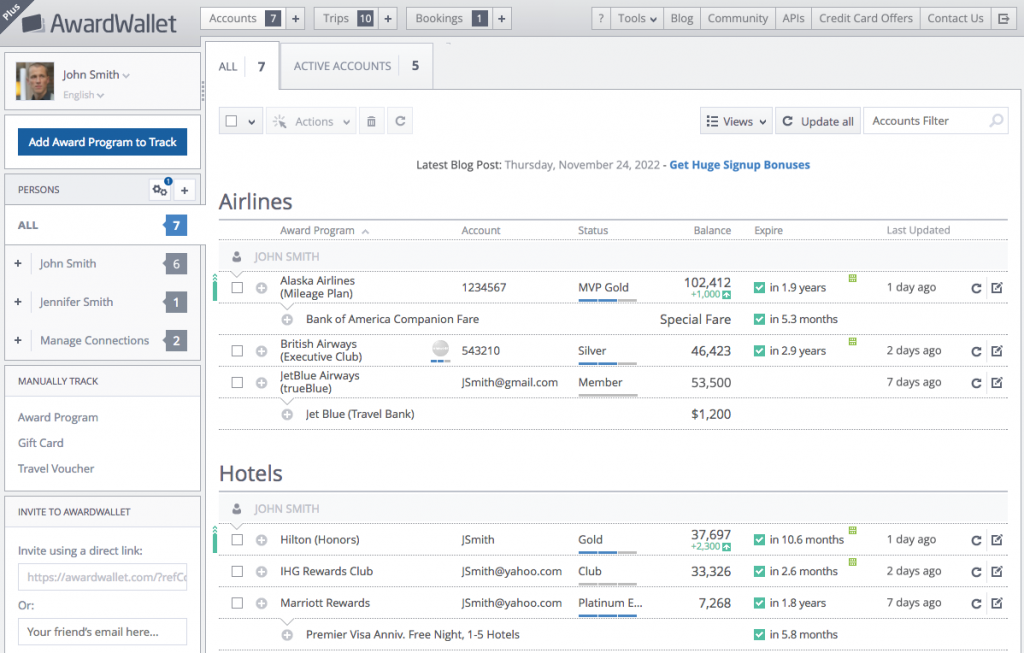This screenshot has width=1024, height=653.
Task: Click the logout icon in top bar
Action: coord(1004,18)
